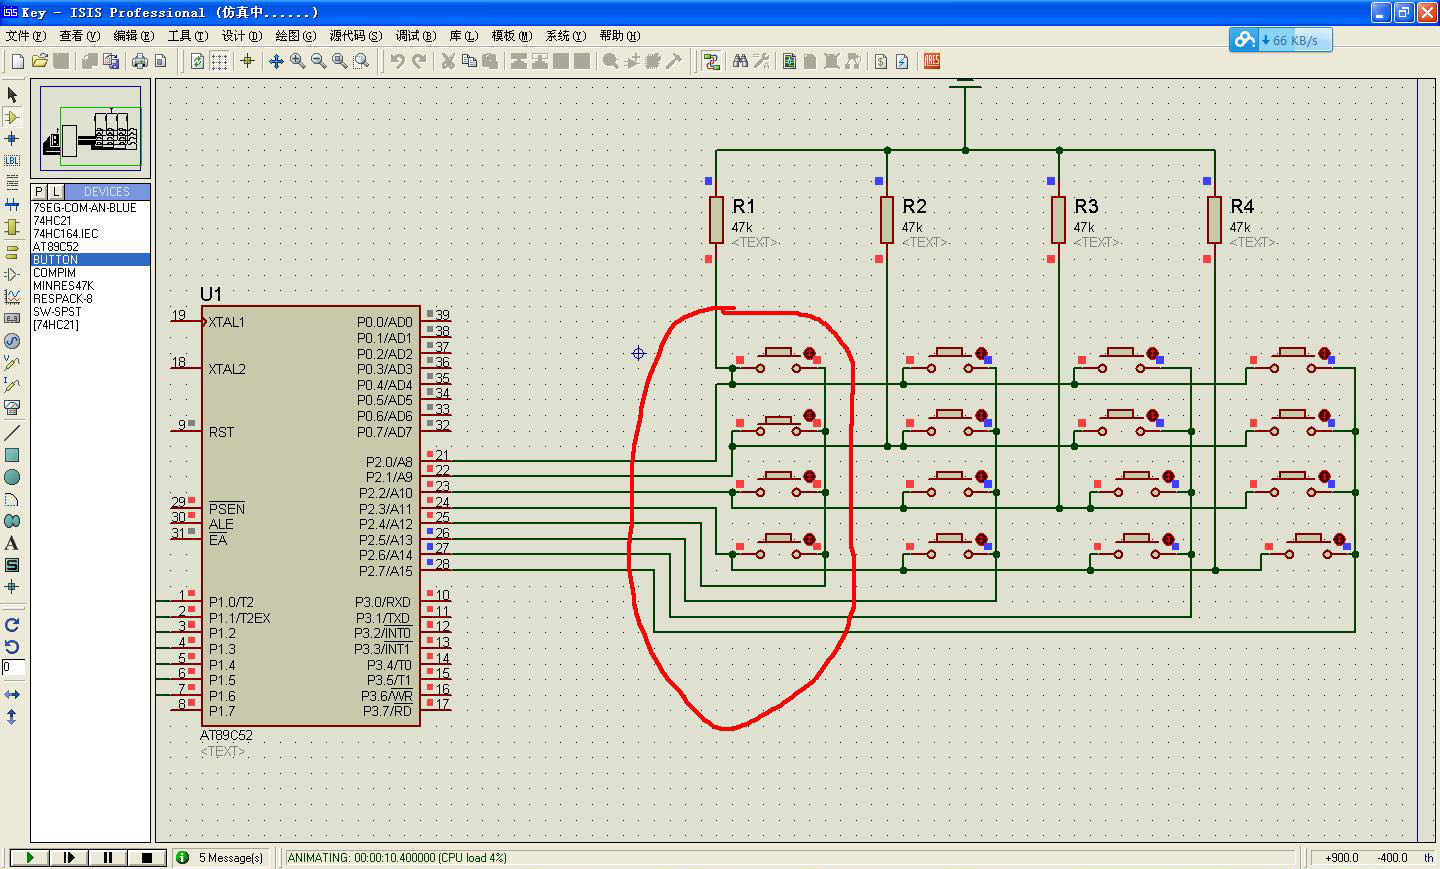Image resolution: width=1440 pixels, height=869 pixels.
Task: Open the design explorer icon
Action: tap(790, 61)
